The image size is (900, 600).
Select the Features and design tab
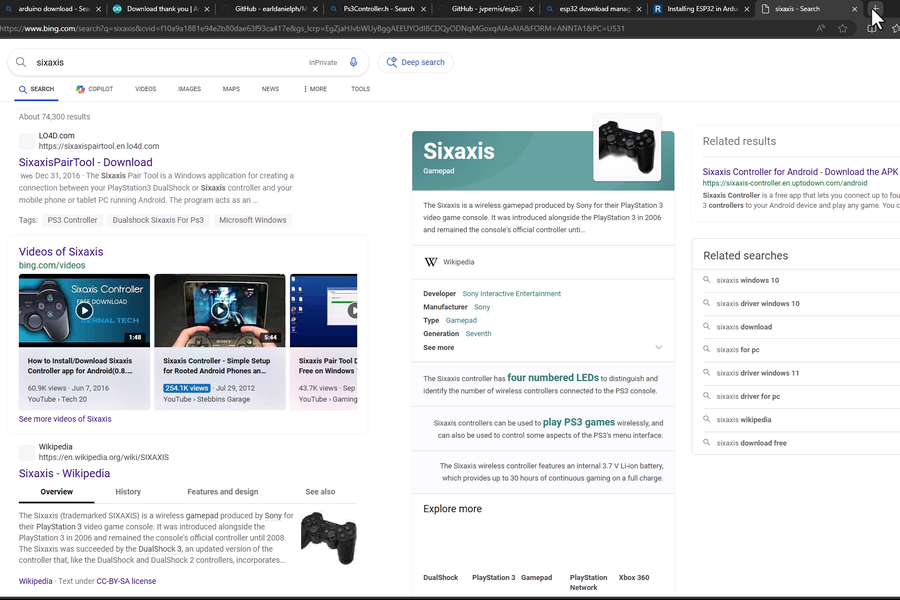tap(223, 492)
